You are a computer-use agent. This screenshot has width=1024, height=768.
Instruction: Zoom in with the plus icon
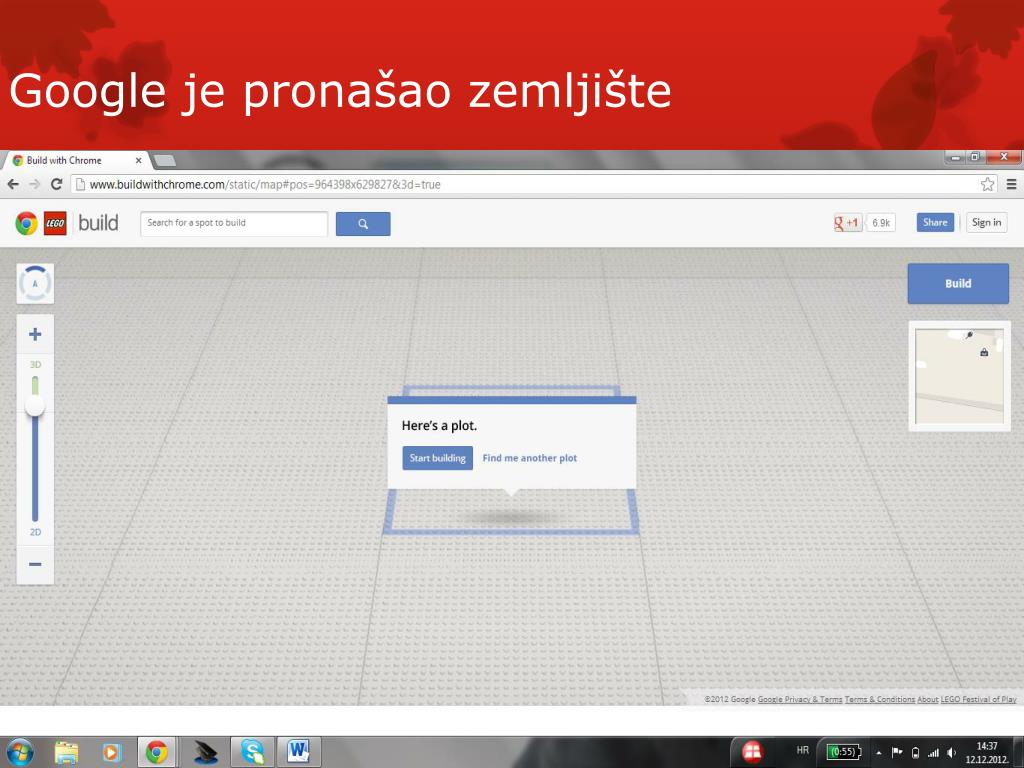(x=35, y=334)
